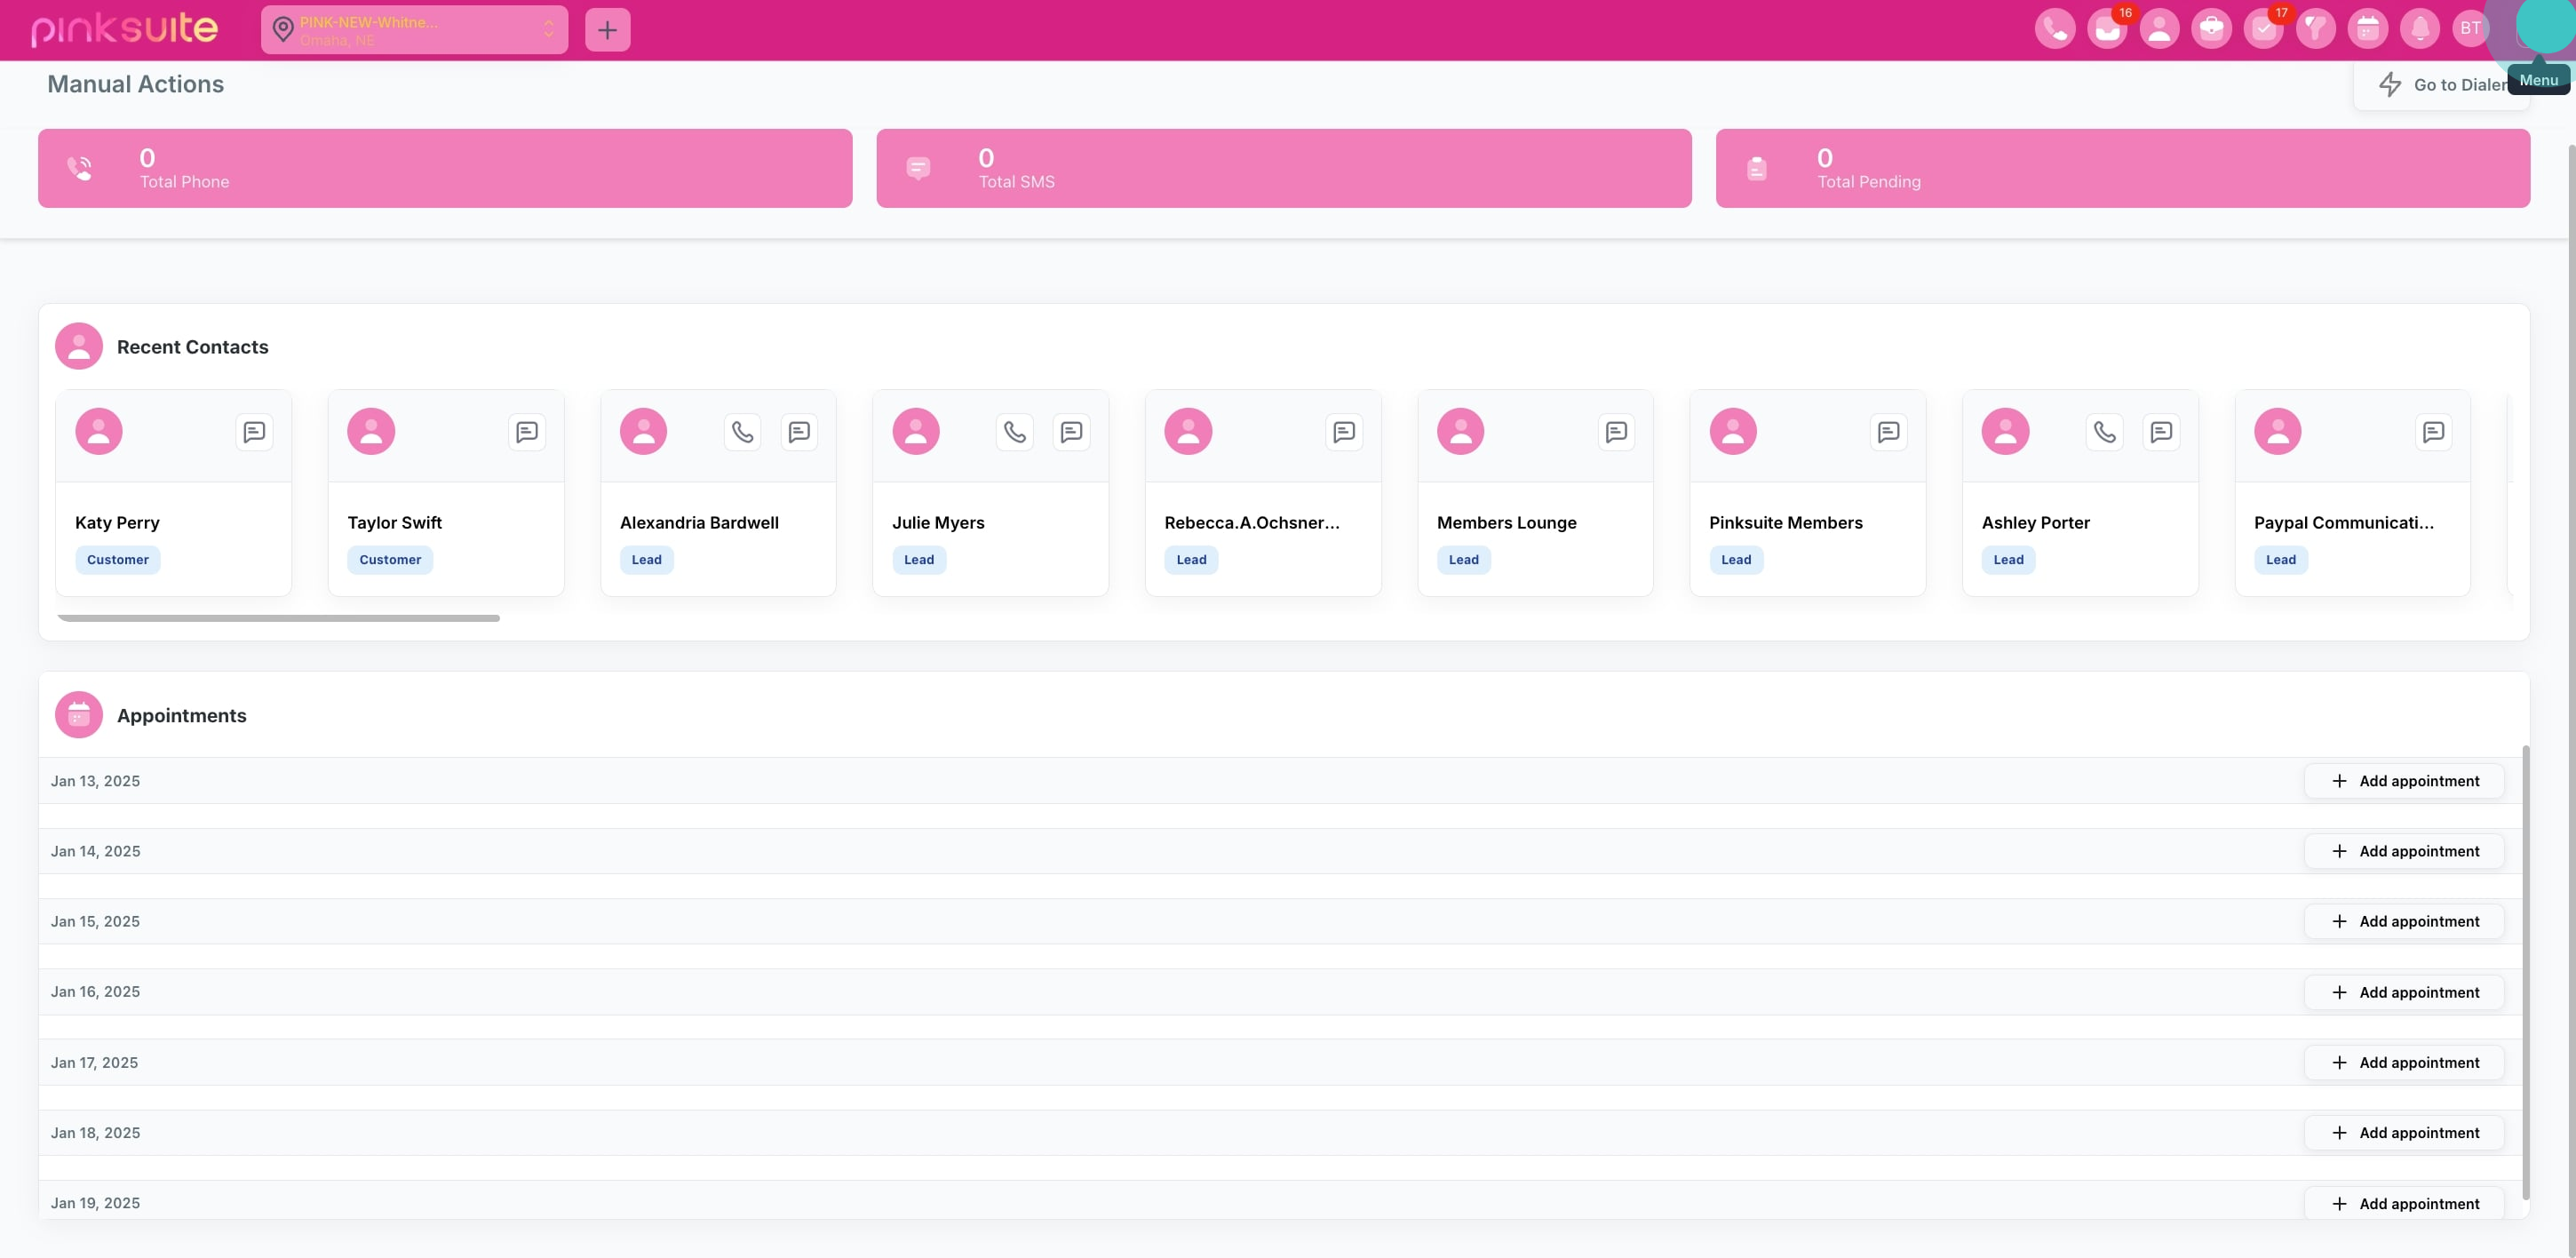This screenshot has height=1258, width=2576.
Task: Open the phone dialer icon in header
Action: (x=2054, y=29)
